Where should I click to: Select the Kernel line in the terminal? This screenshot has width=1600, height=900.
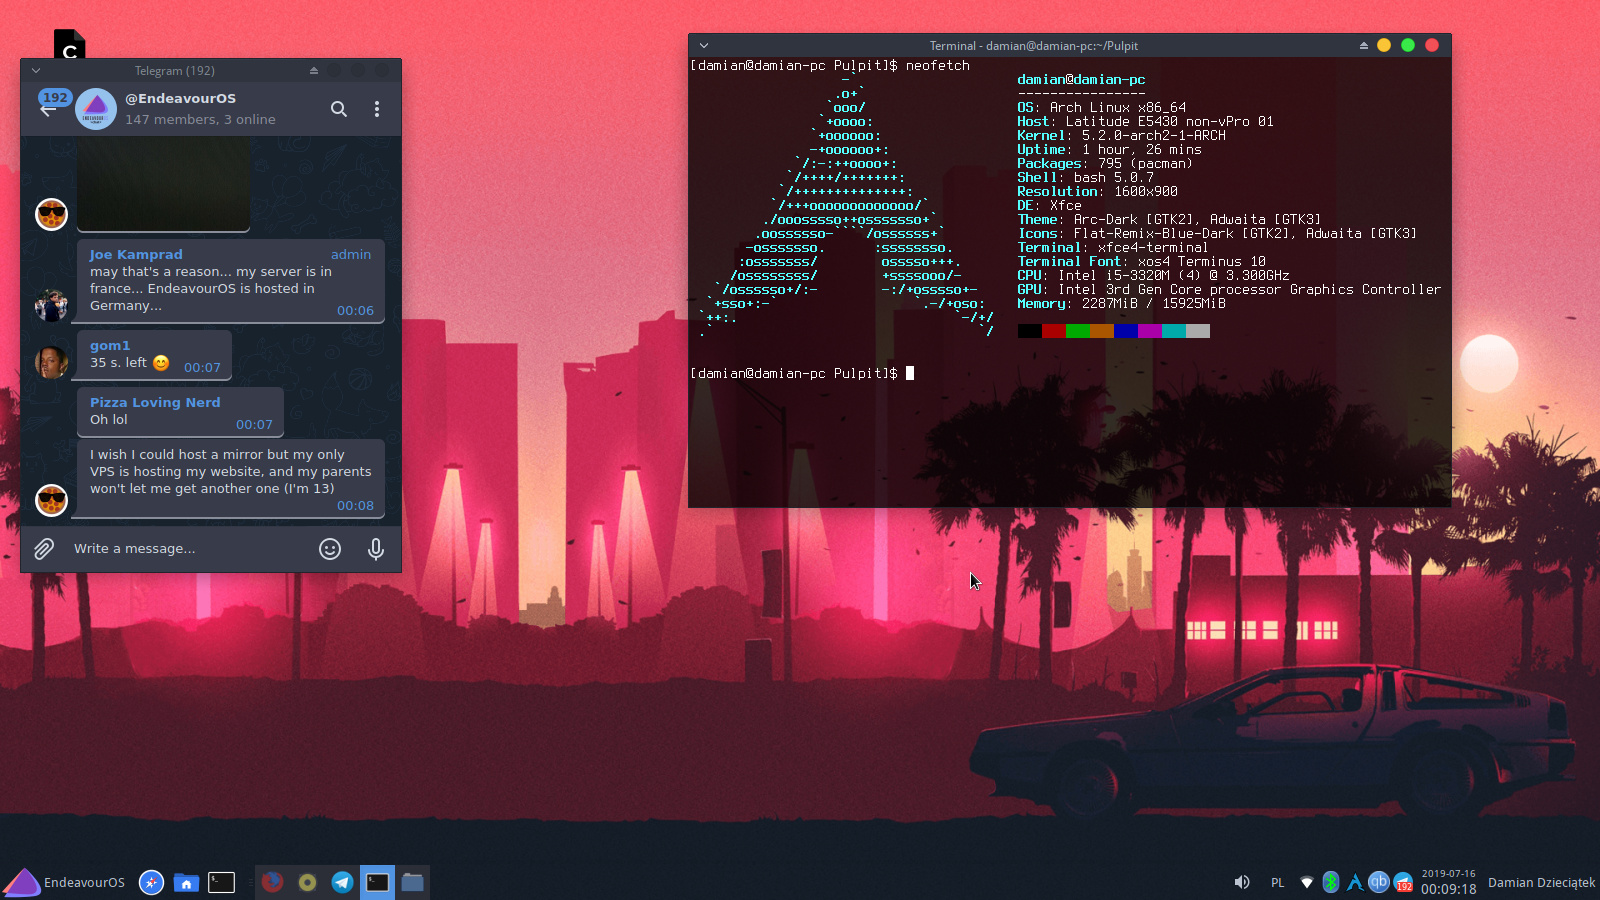(1121, 135)
